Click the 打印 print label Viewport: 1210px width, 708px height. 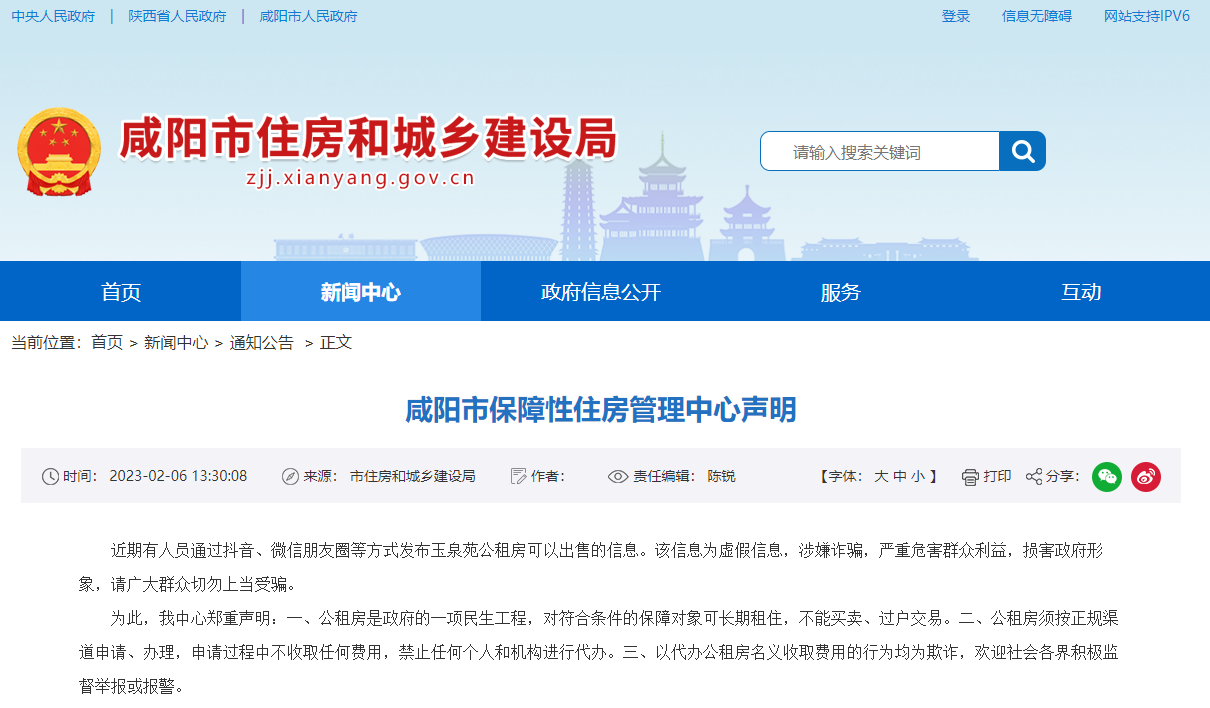pyautogui.click(x=998, y=476)
